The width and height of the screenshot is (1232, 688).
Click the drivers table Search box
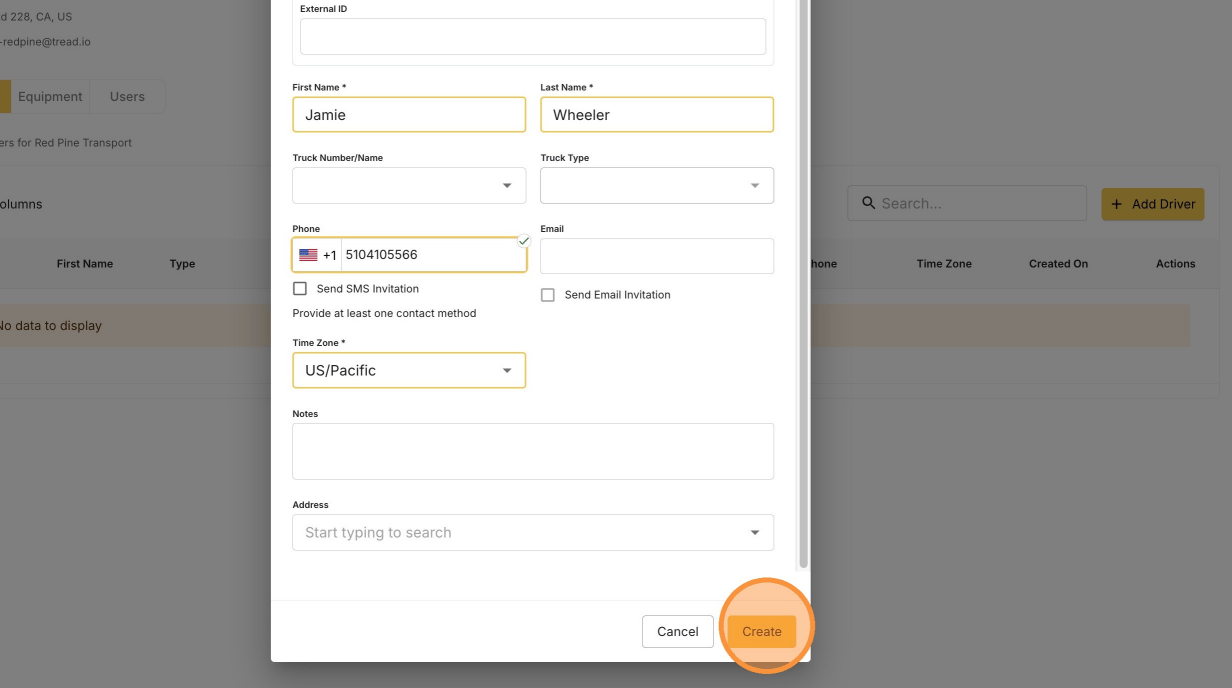(967, 203)
